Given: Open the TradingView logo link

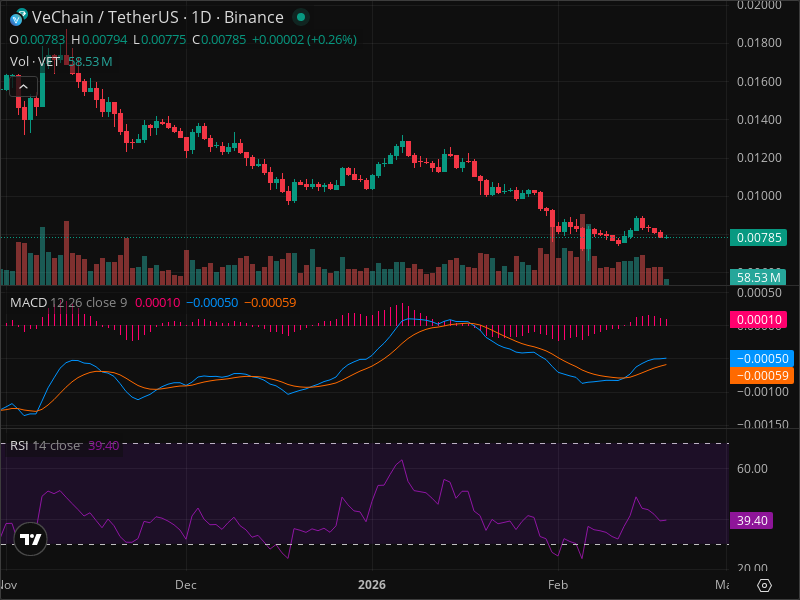Looking at the screenshot, I should point(31,539).
